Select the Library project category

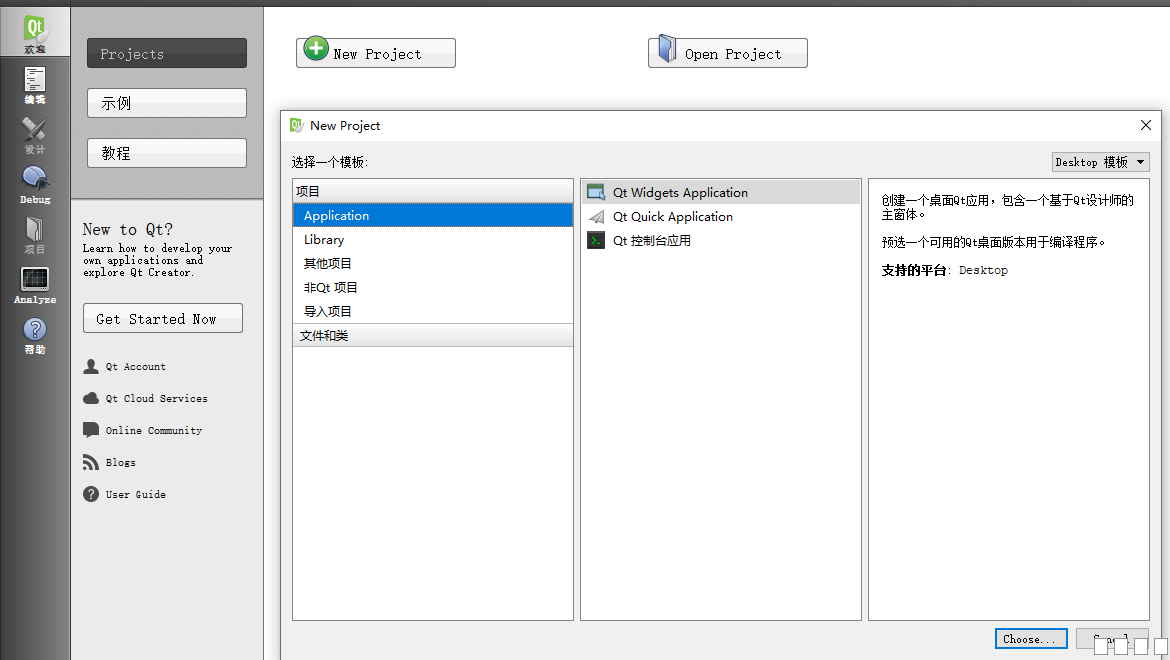324,240
